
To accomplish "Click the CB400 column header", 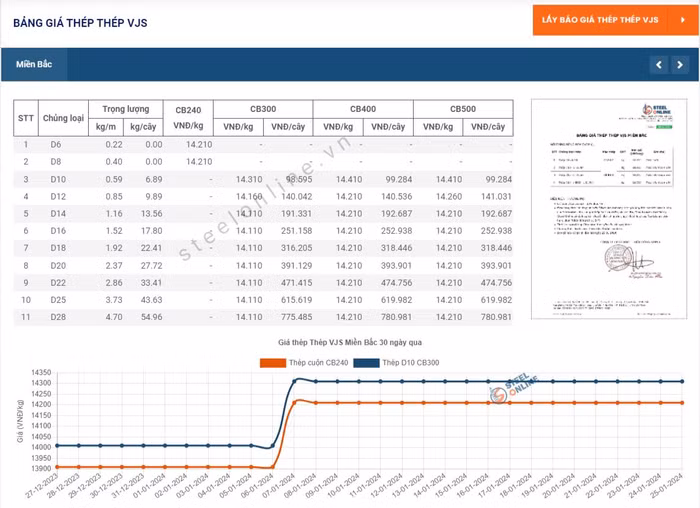I will tap(363, 109).
